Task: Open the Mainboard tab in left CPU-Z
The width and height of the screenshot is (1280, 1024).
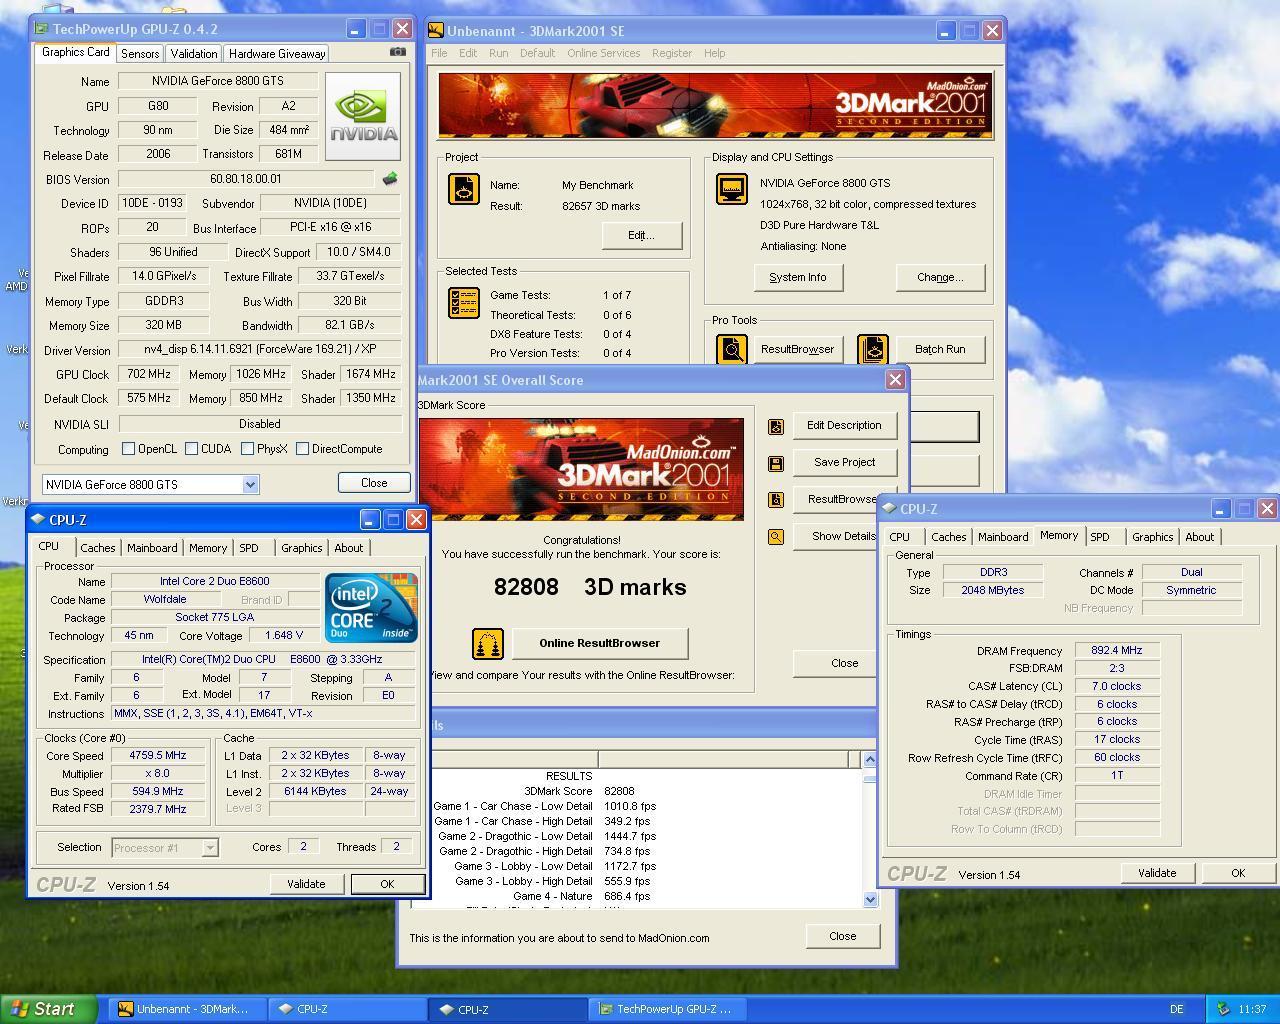Action: [x=152, y=548]
